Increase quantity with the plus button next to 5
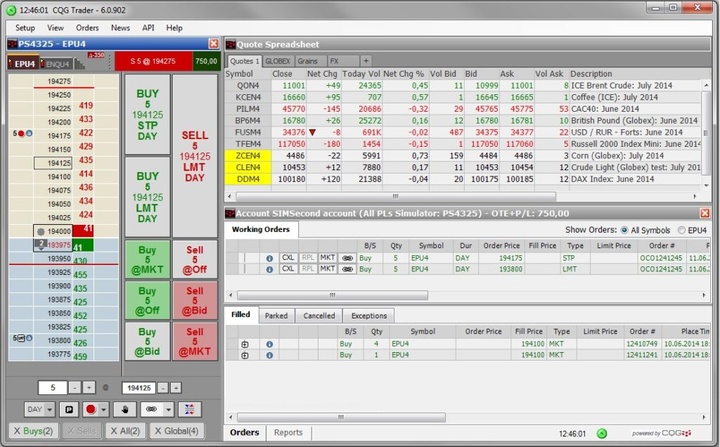Image resolution: width=720 pixels, height=447 pixels. (89, 388)
